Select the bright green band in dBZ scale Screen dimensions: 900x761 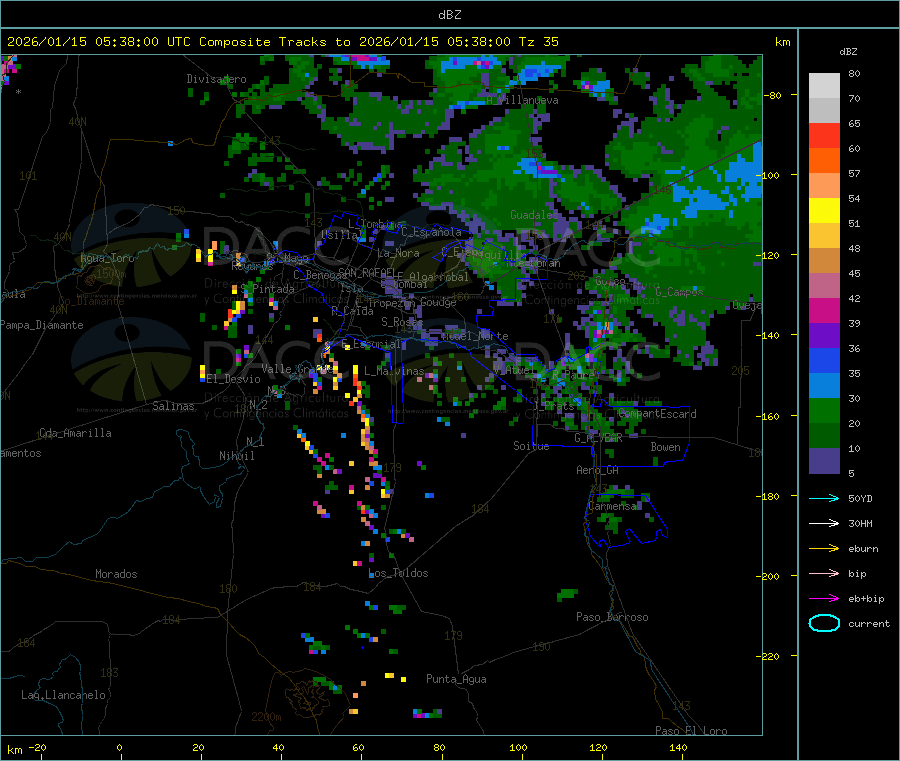[x=824, y=410]
